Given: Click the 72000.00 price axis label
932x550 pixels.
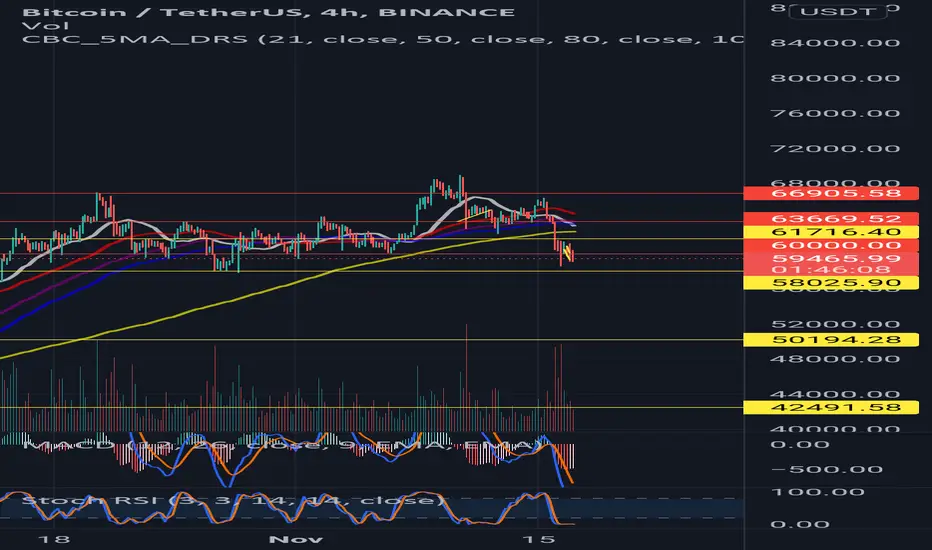Looking at the screenshot, I should (x=835, y=149).
